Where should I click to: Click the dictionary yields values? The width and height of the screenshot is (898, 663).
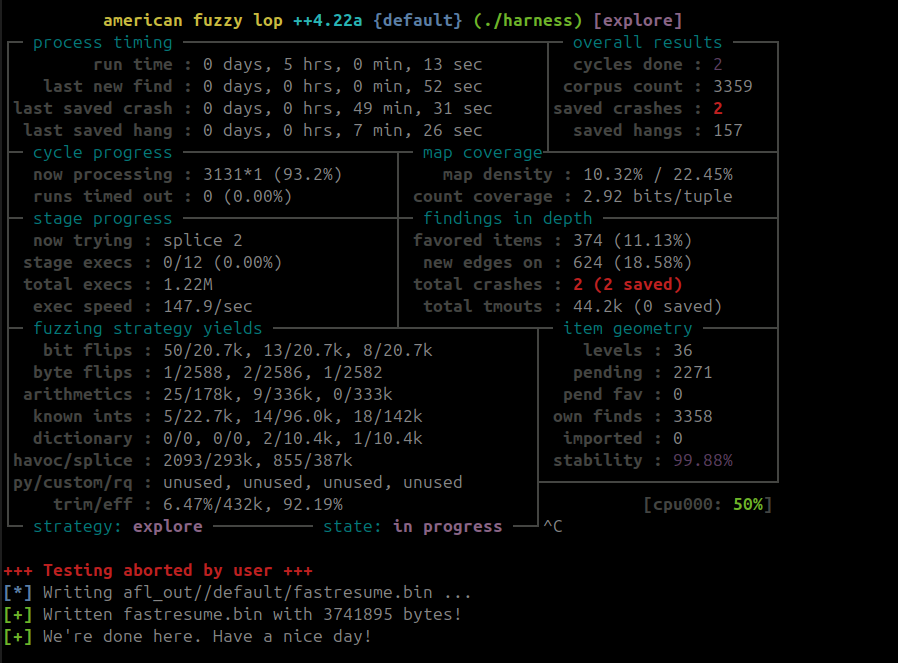(293, 439)
